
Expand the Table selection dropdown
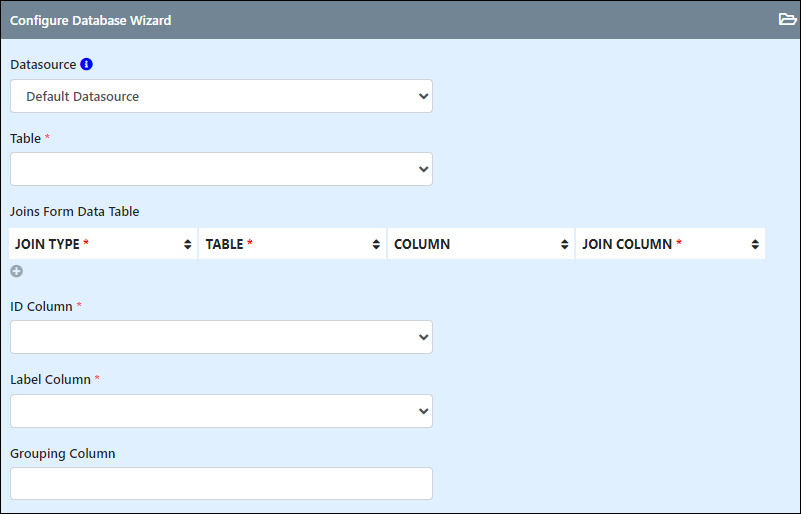pos(221,169)
